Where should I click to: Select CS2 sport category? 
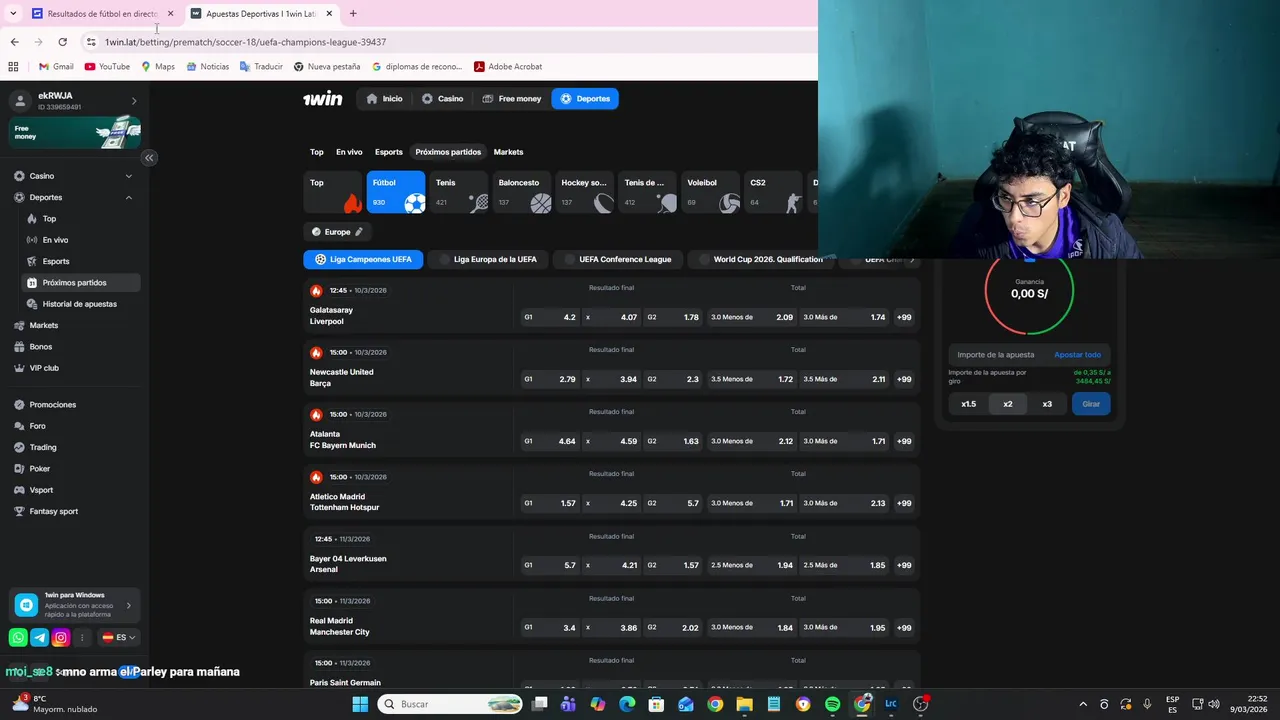774,192
